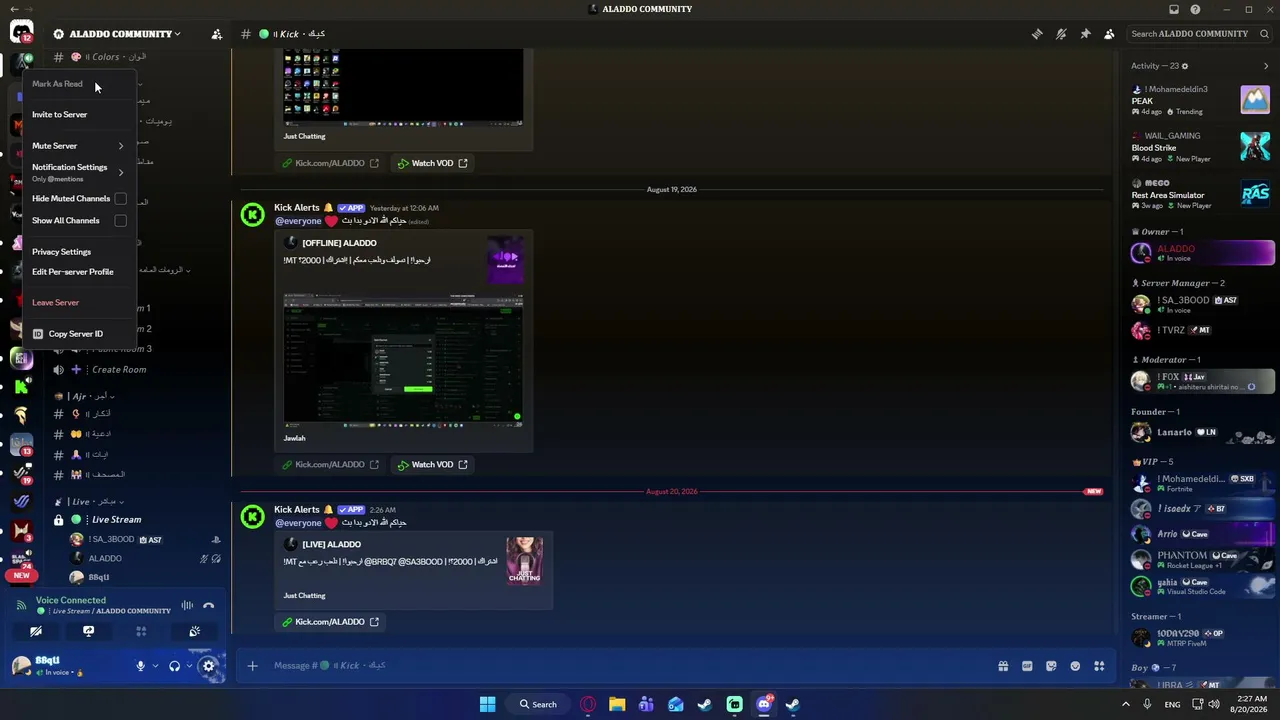Toggle Show All Channels checkbox
Image resolution: width=1280 pixels, height=720 pixels.
(x=120, y=221)
